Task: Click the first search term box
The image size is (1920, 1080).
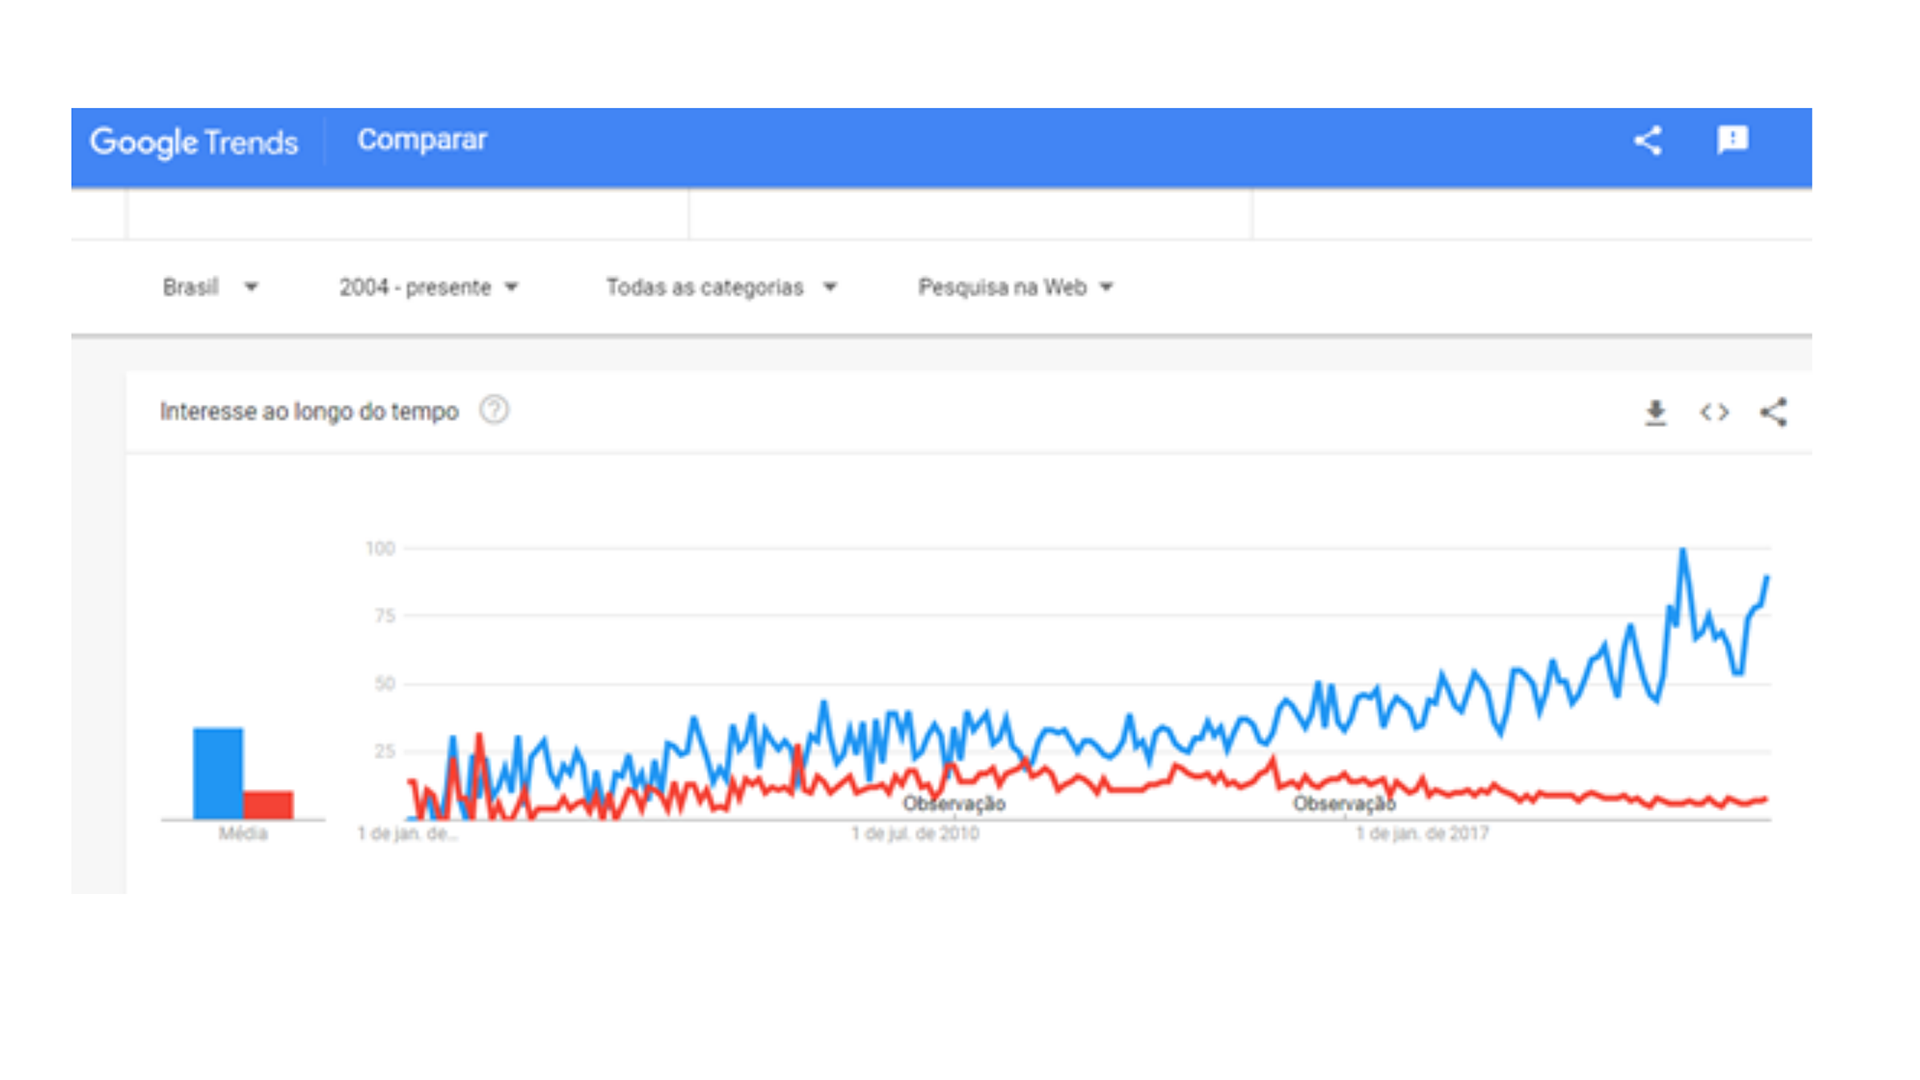Action: tap(408, 214)
